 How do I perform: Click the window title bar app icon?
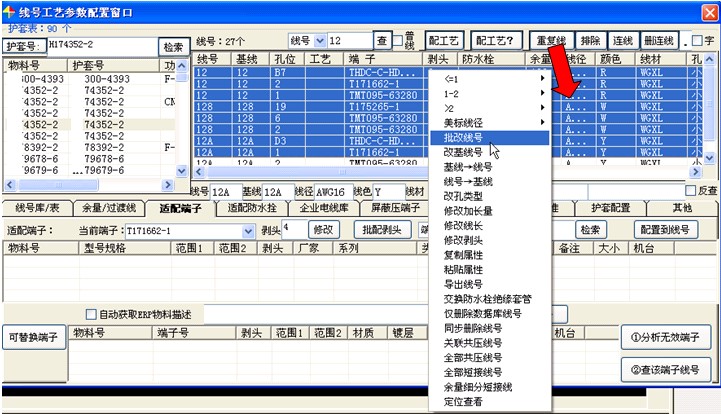[x=11, y=11]
